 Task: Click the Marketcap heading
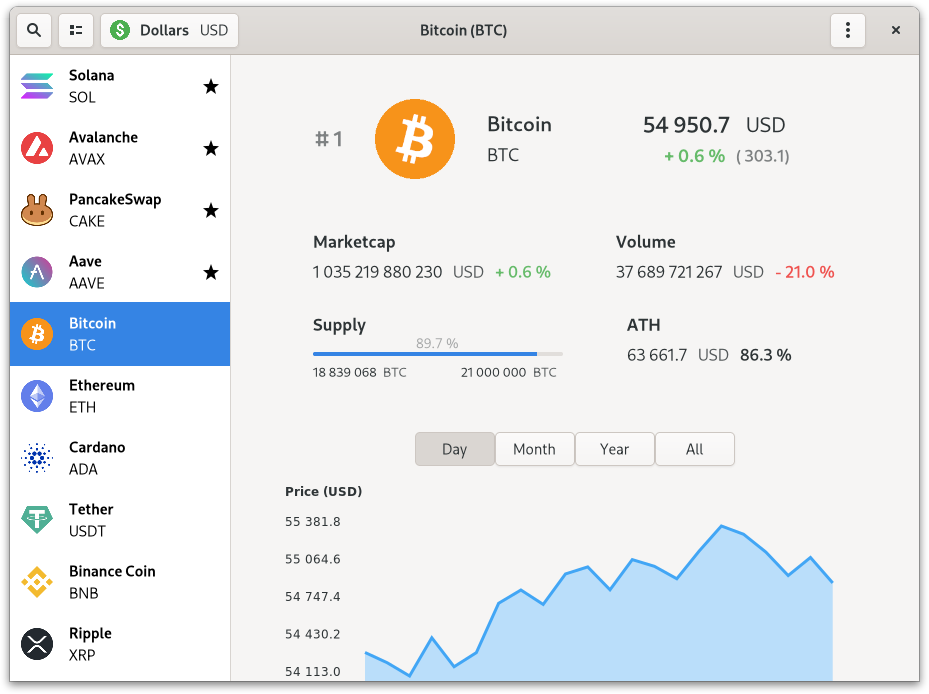point(354,242)
